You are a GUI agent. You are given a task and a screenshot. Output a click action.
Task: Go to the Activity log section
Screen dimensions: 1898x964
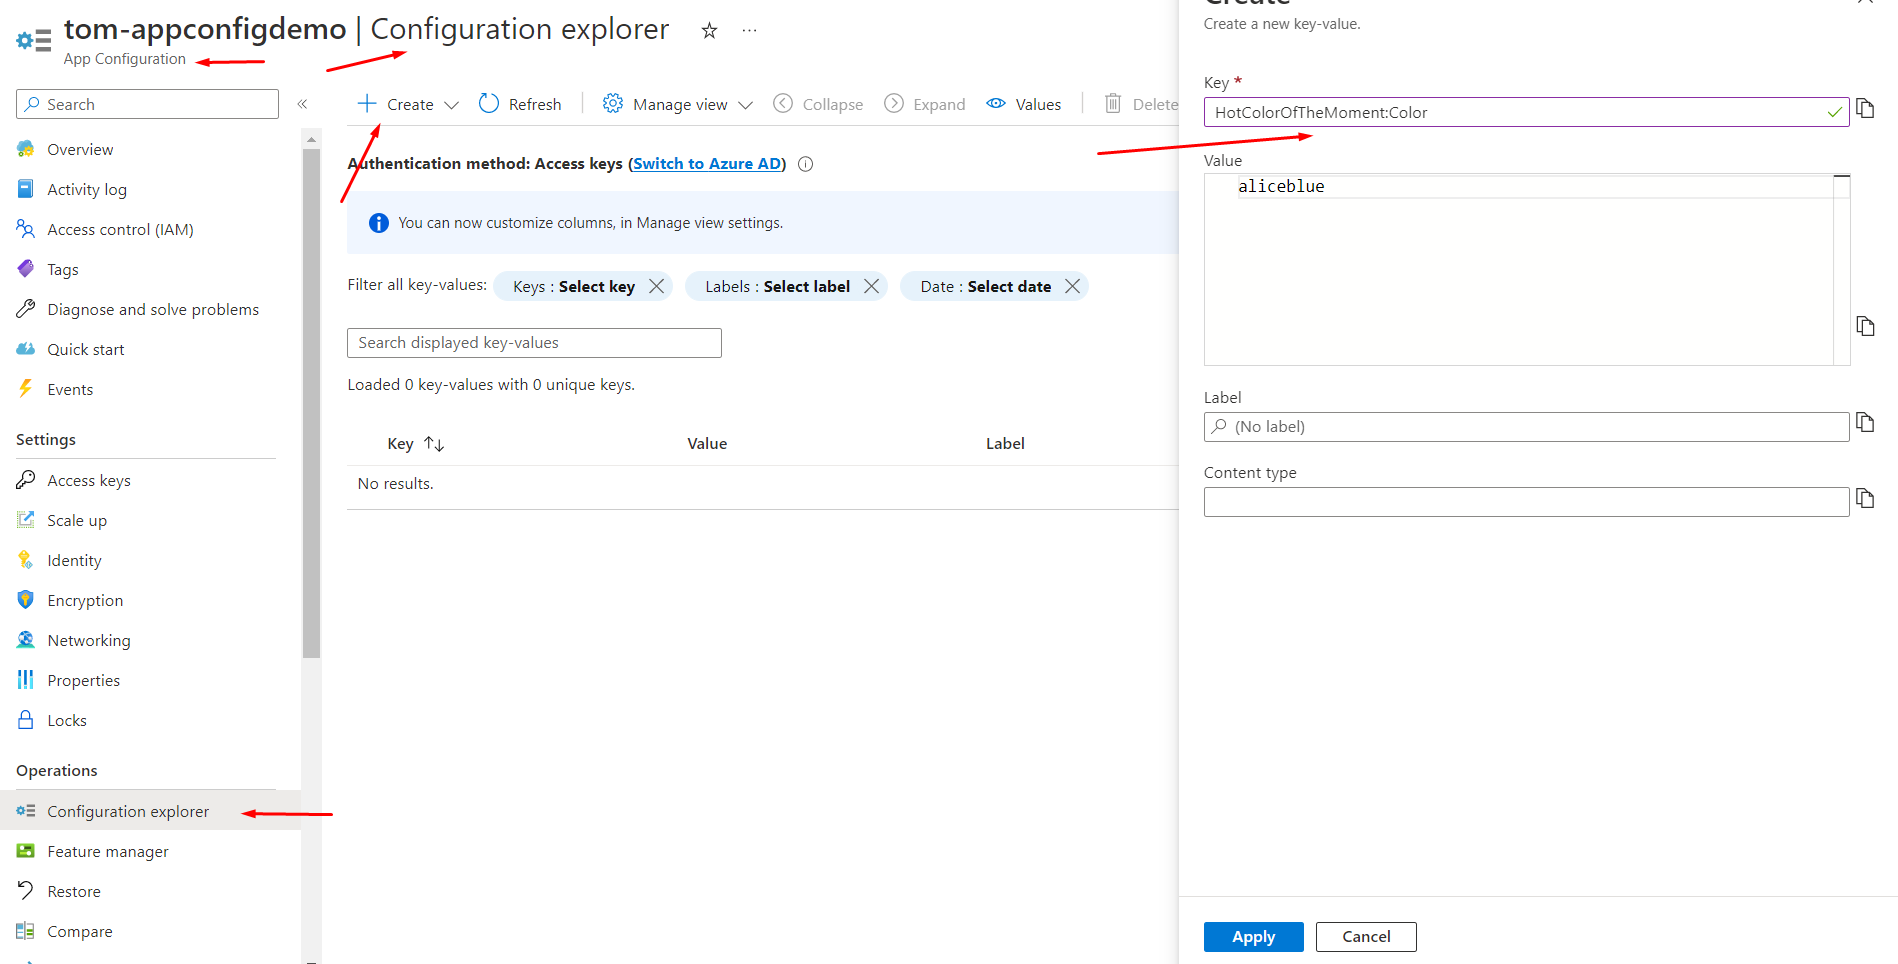point(87,188)
